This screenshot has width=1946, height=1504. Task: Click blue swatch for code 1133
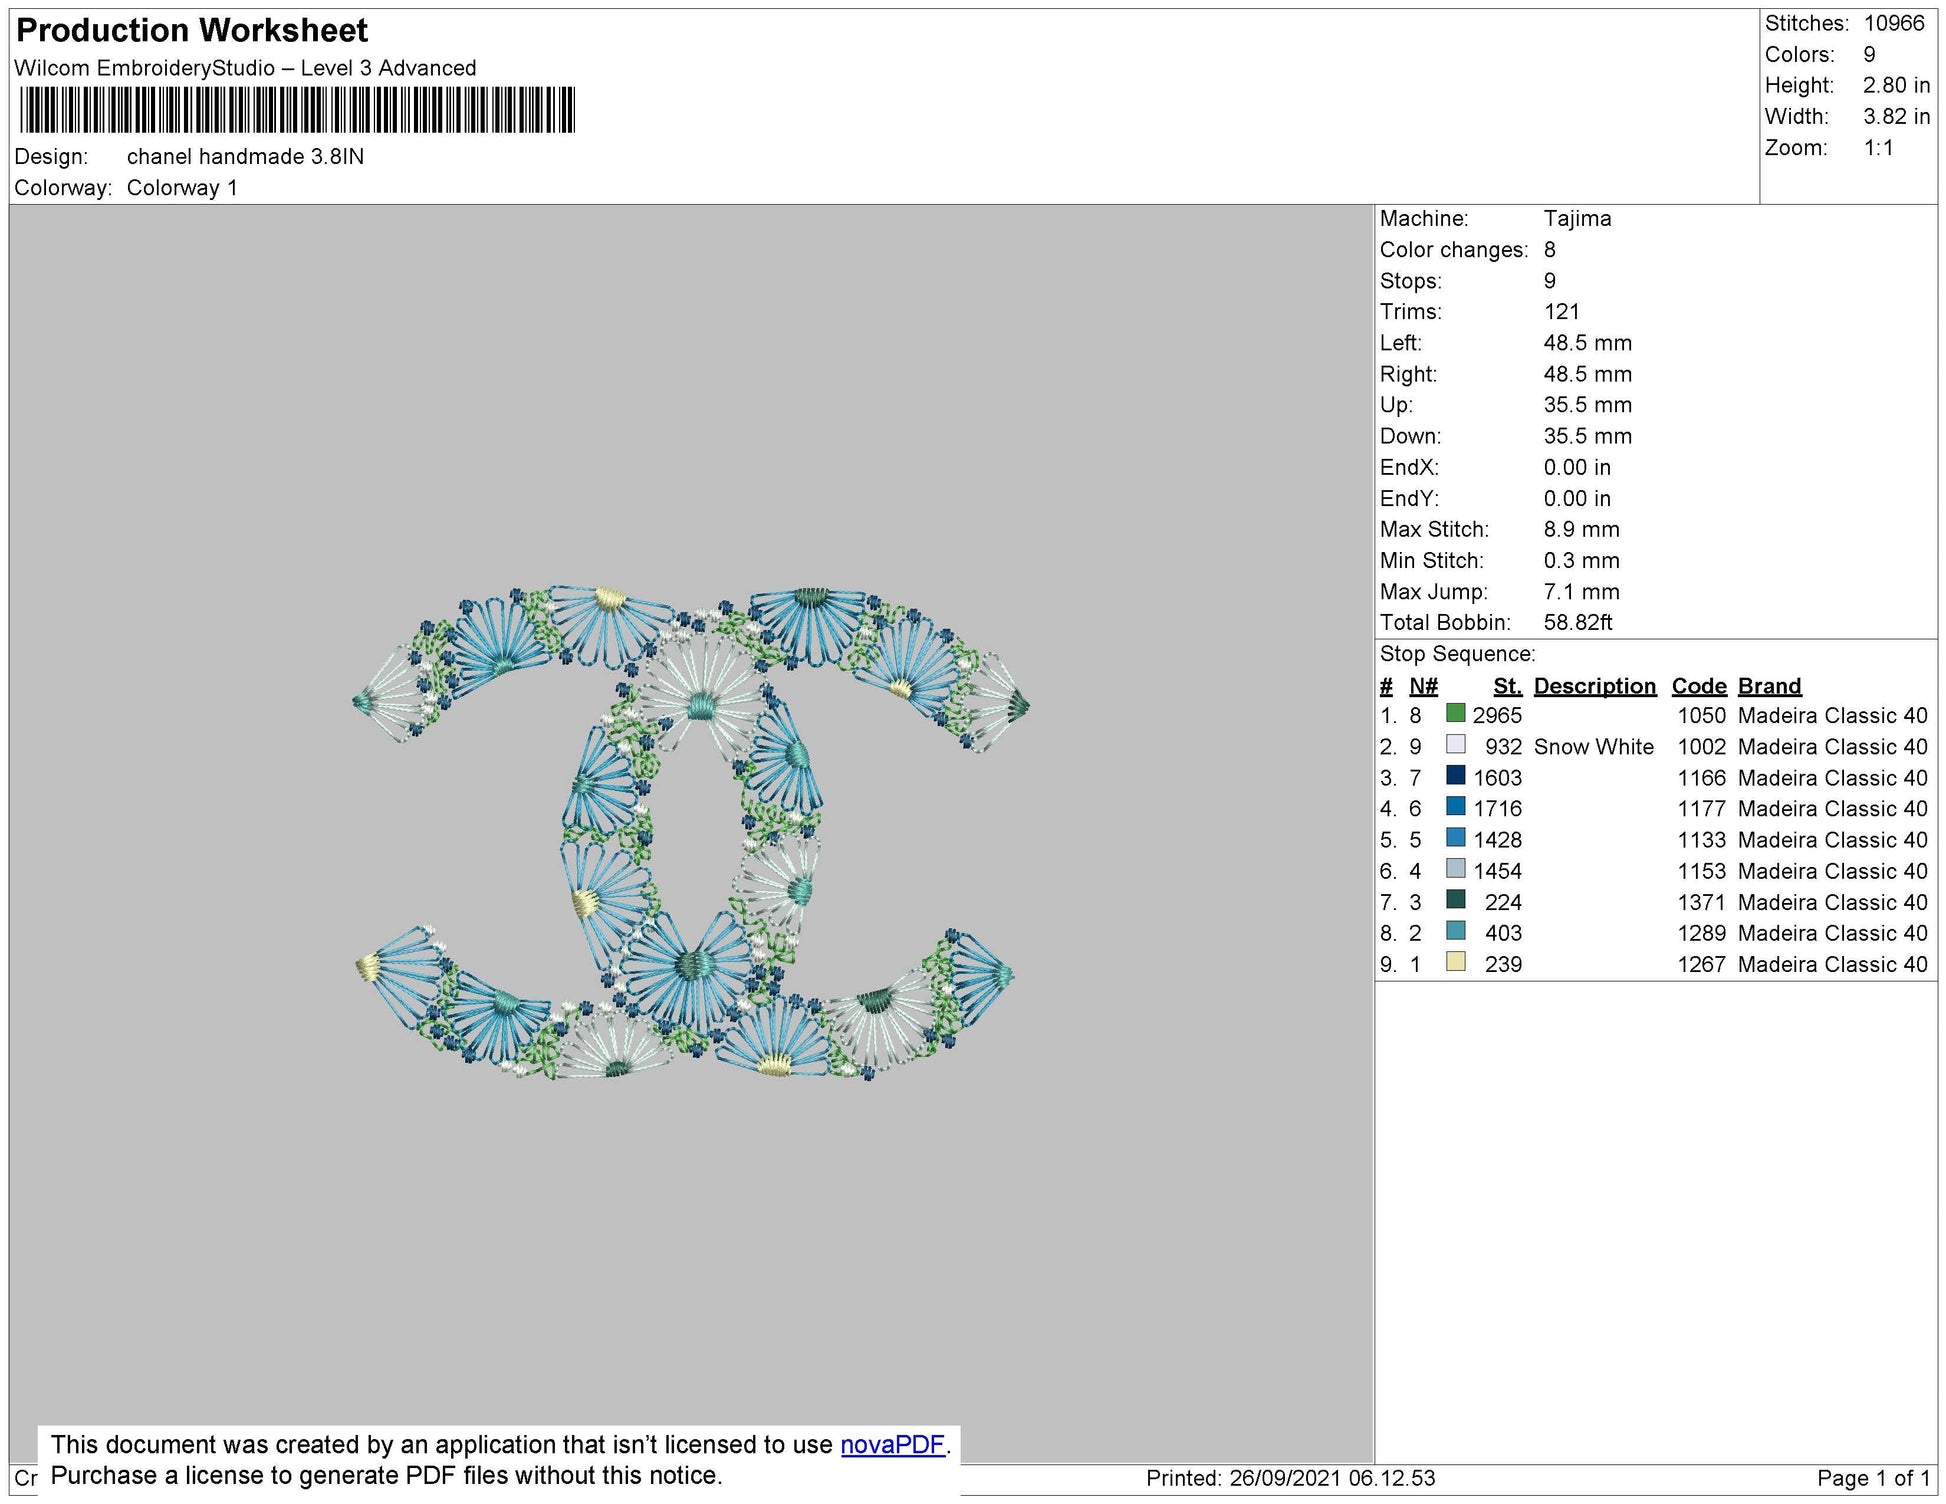click(x=1456, y=838)
